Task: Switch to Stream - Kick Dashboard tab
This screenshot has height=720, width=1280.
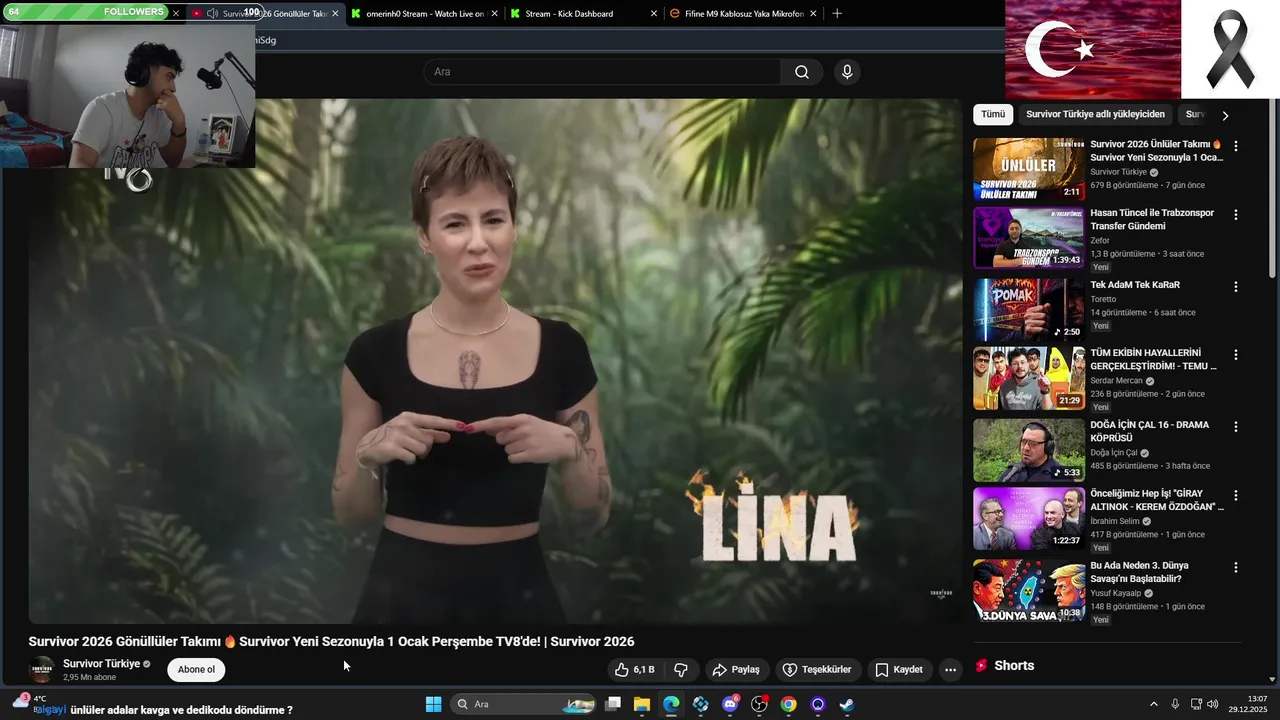Action: coord(582,14)
